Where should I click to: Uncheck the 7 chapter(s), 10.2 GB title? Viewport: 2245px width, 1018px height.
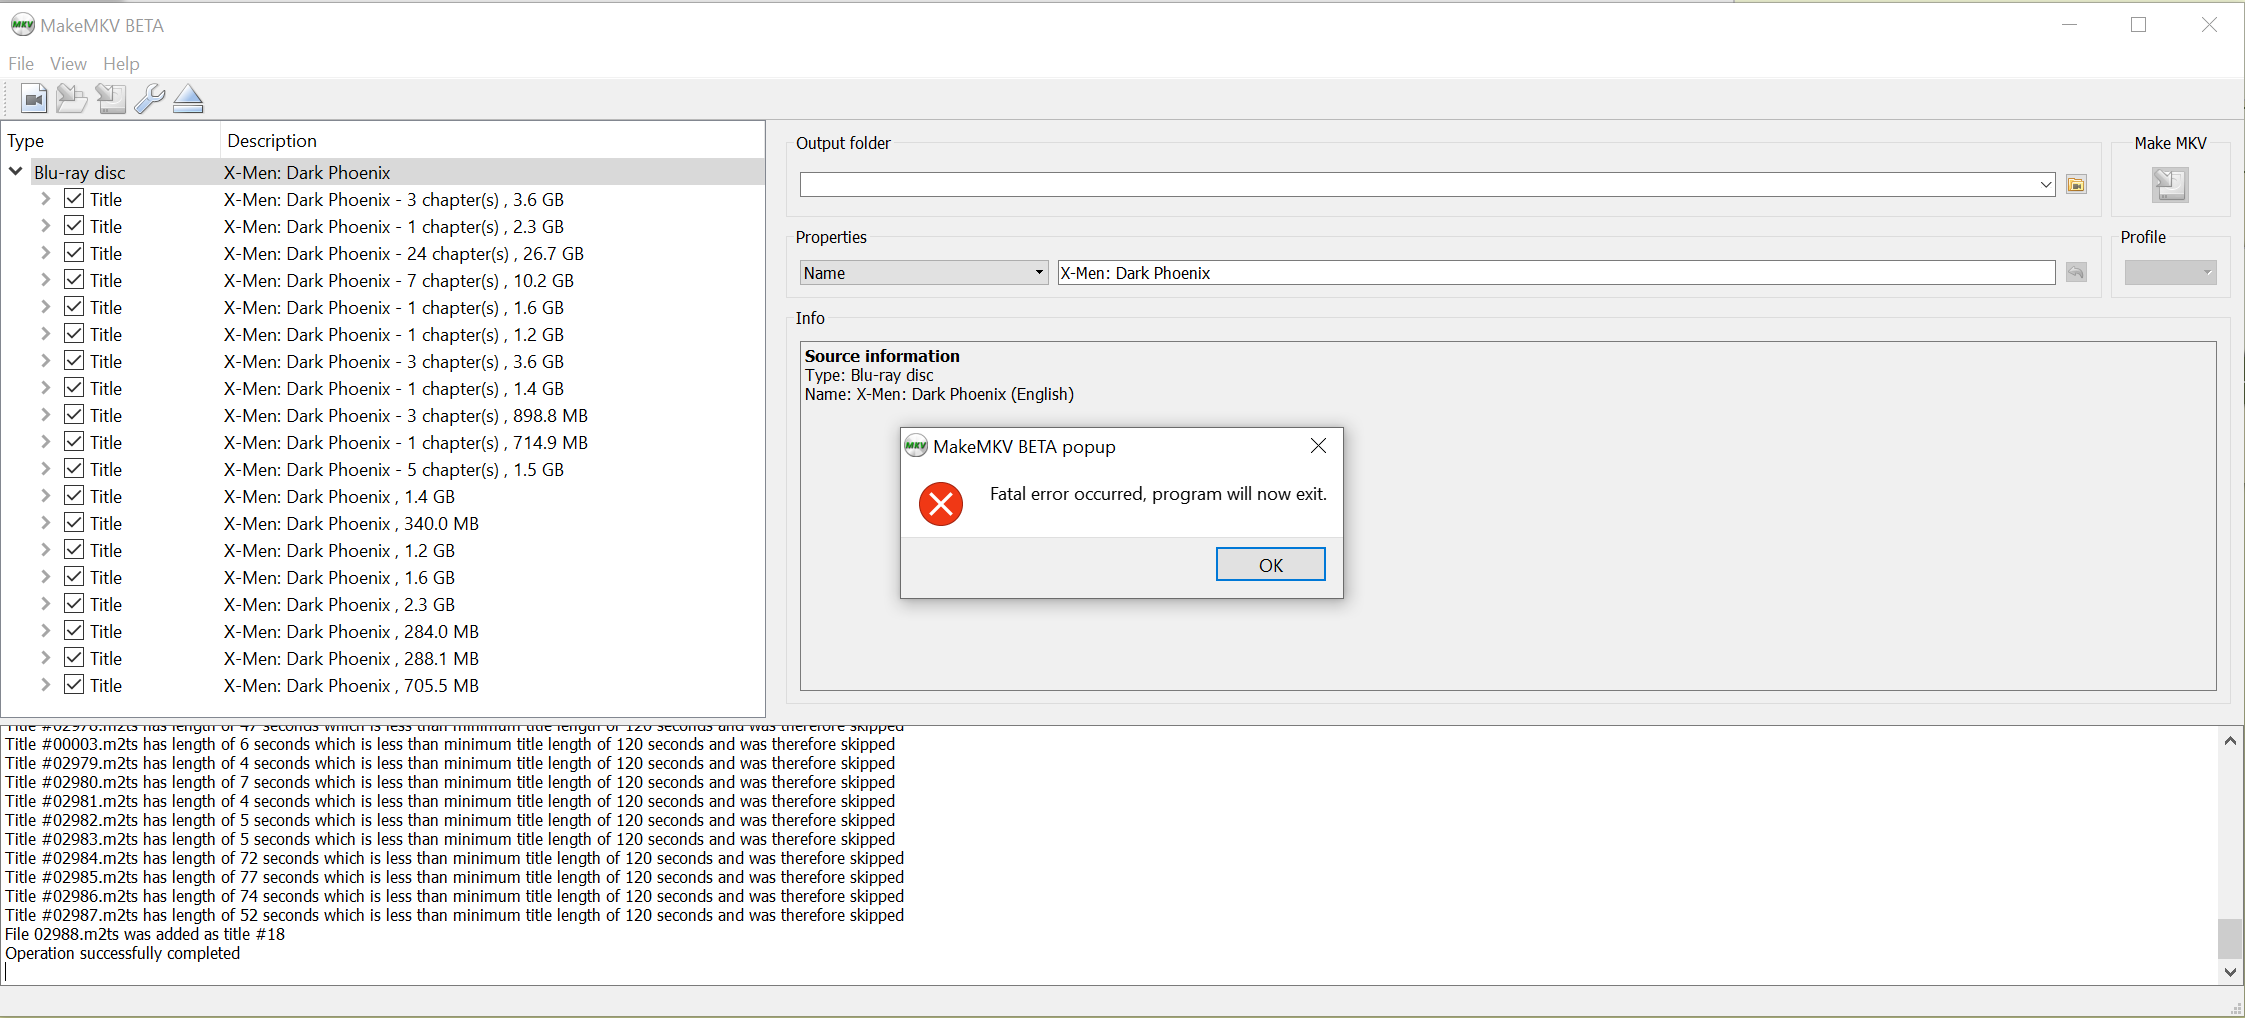(74, 279)
